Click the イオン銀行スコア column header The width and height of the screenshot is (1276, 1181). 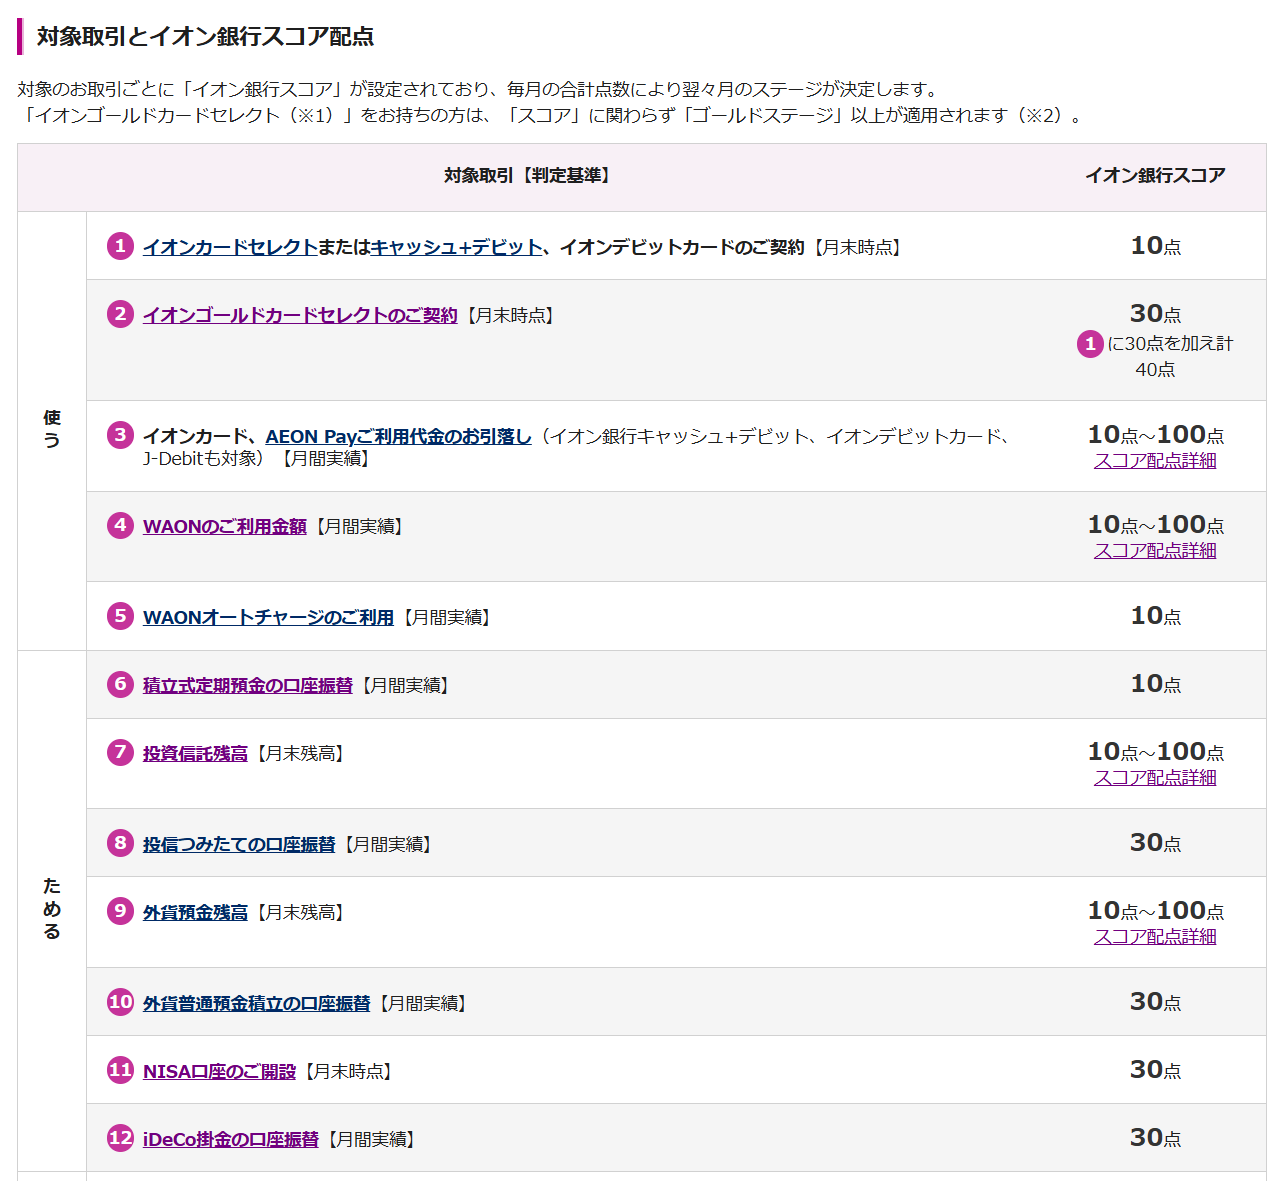pyautogui.click(x=1155, y=176)
